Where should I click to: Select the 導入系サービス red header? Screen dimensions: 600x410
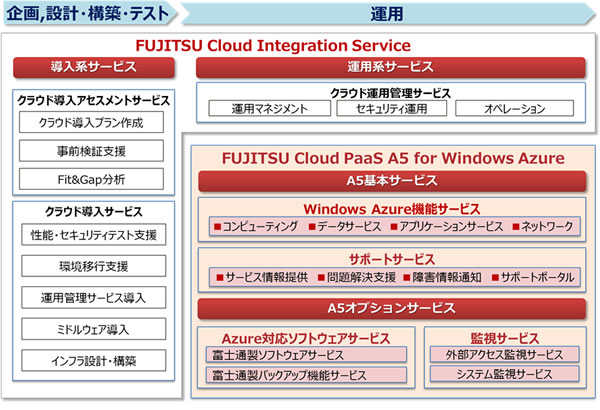94,67
